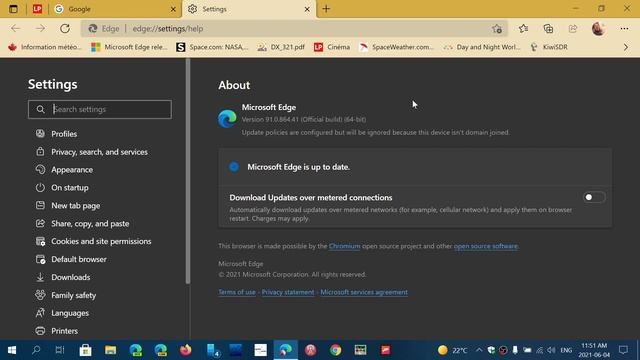Image resolution: width=640 pixels, height=360 pixels.
Task: Open Microsoft Edge release bookmark
Action: click(129, 47)
